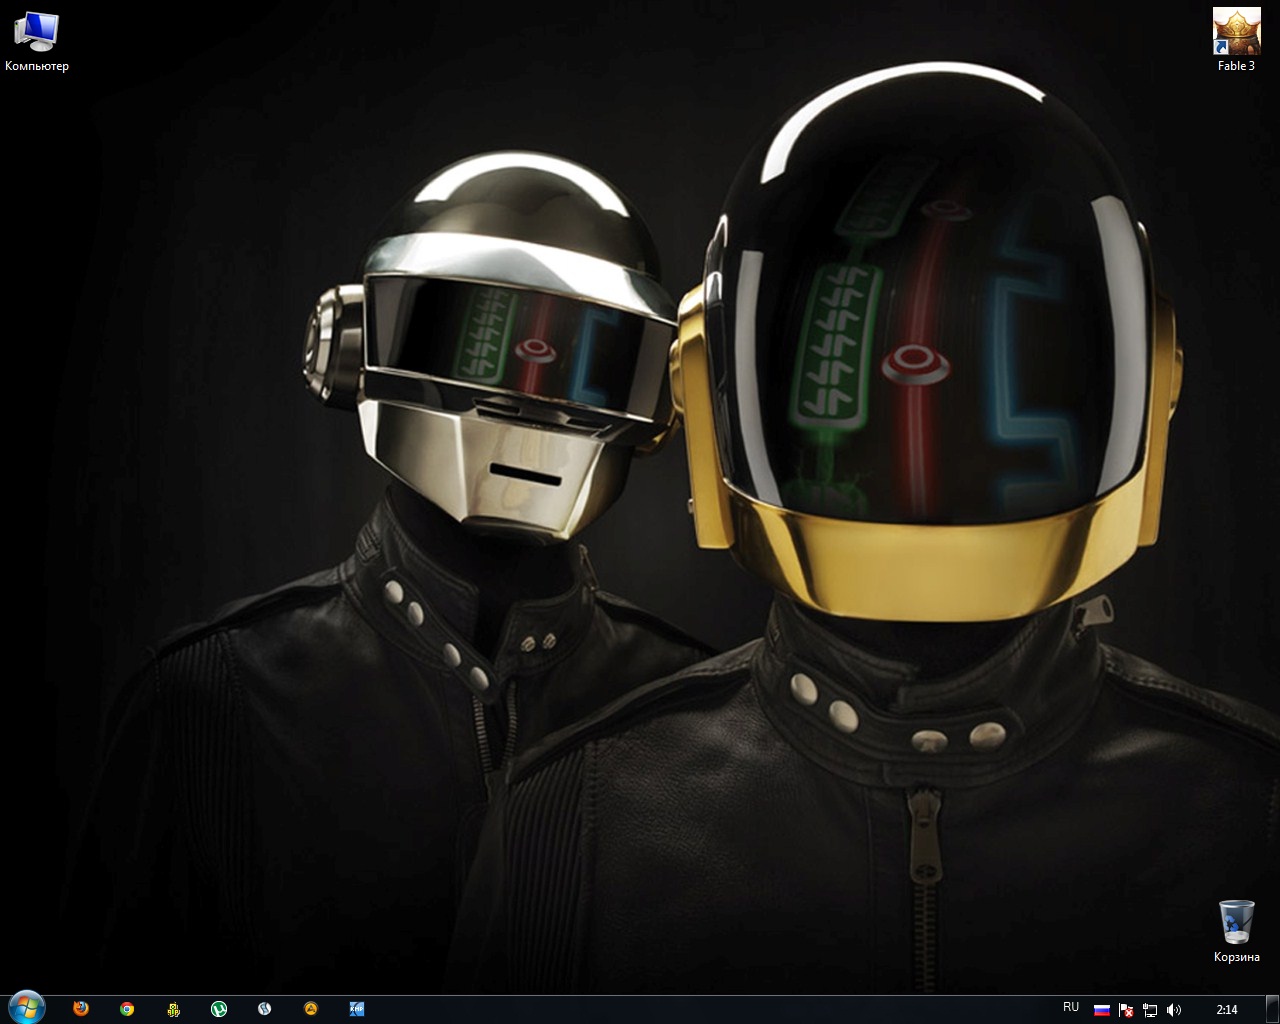Open the Корзина recycle bin
The width and height of the screenshot is (1280, 1024).
1236,931
